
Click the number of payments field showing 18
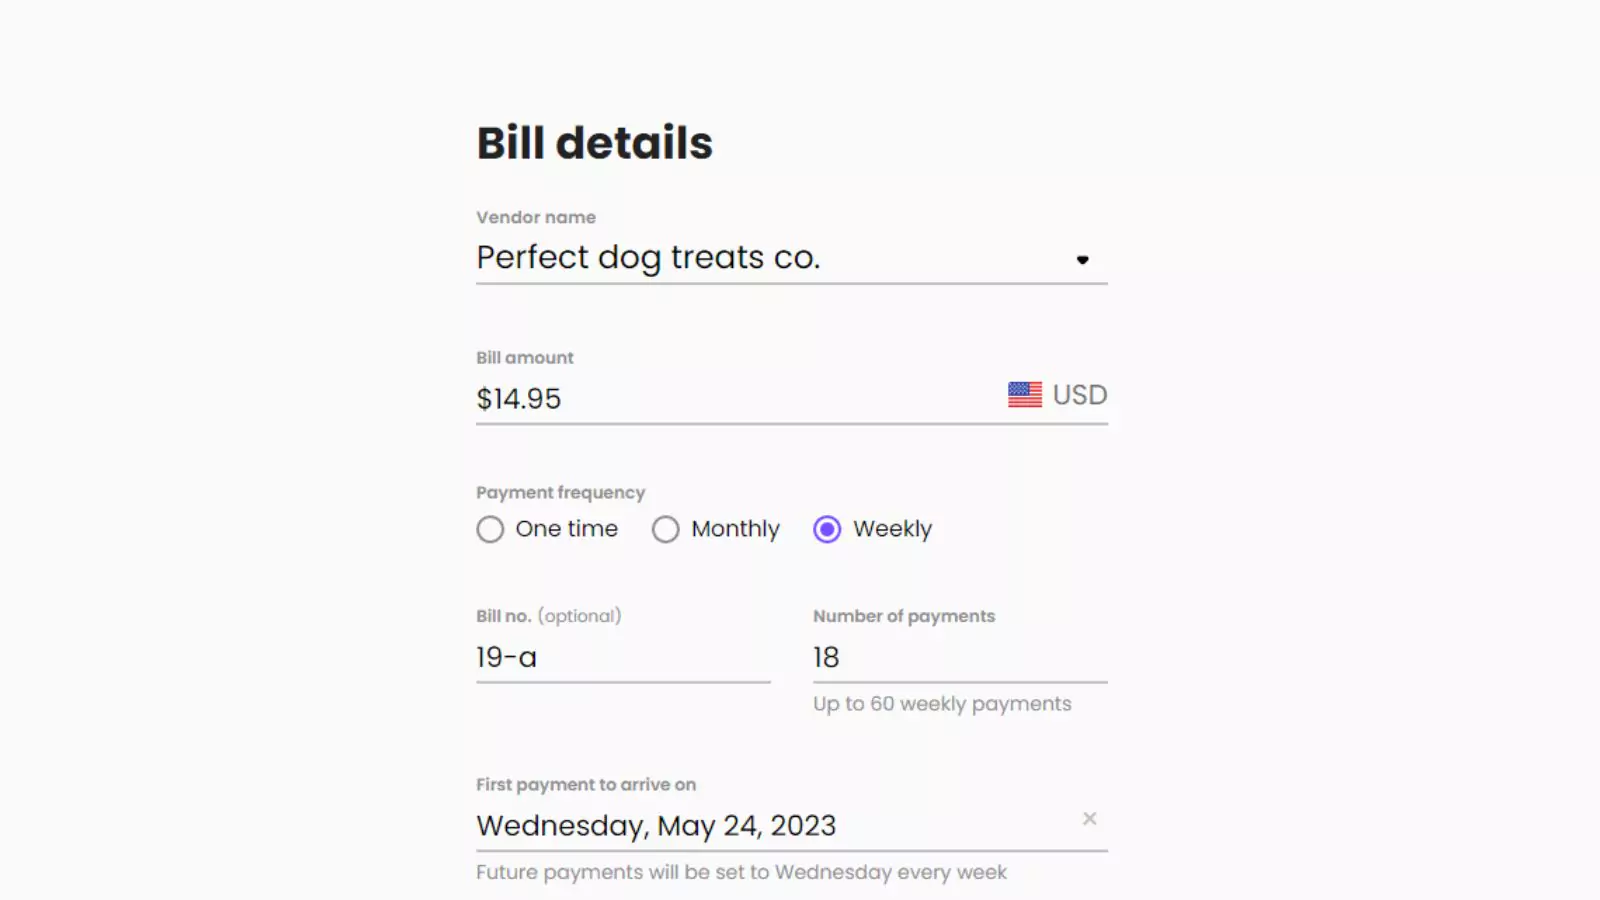[960, 658]
